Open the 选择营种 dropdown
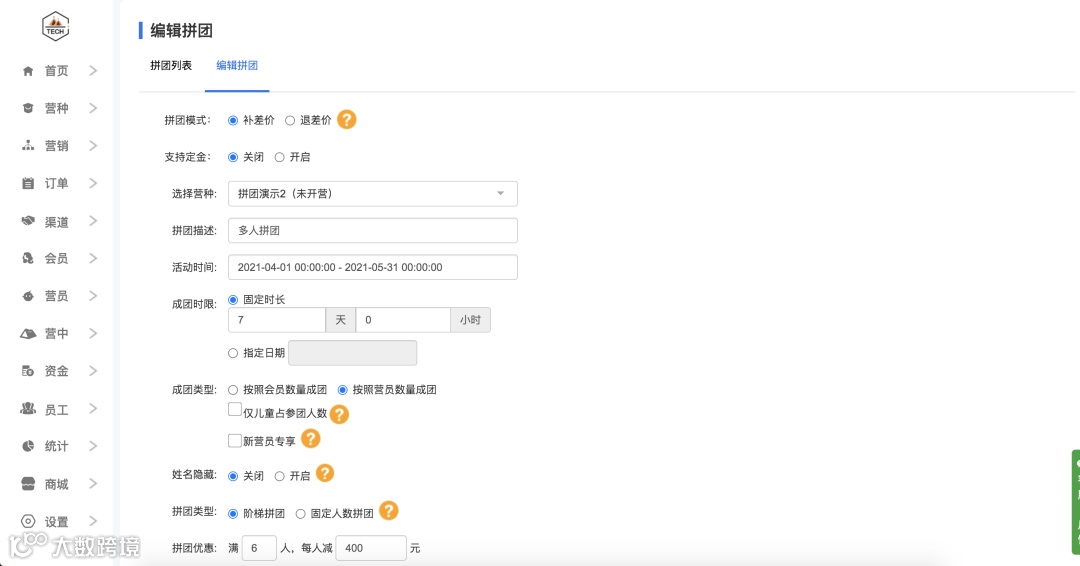Viewport: 1080px width, 566px height. (373, 193)
